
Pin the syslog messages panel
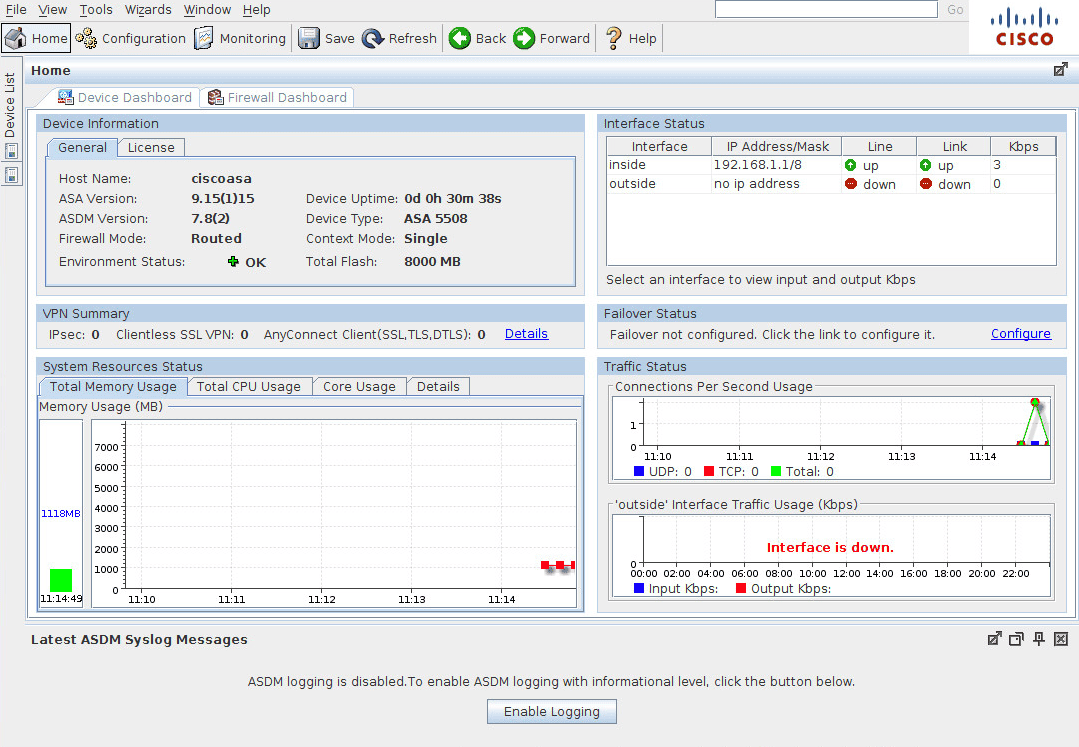tap(1038, 638)
